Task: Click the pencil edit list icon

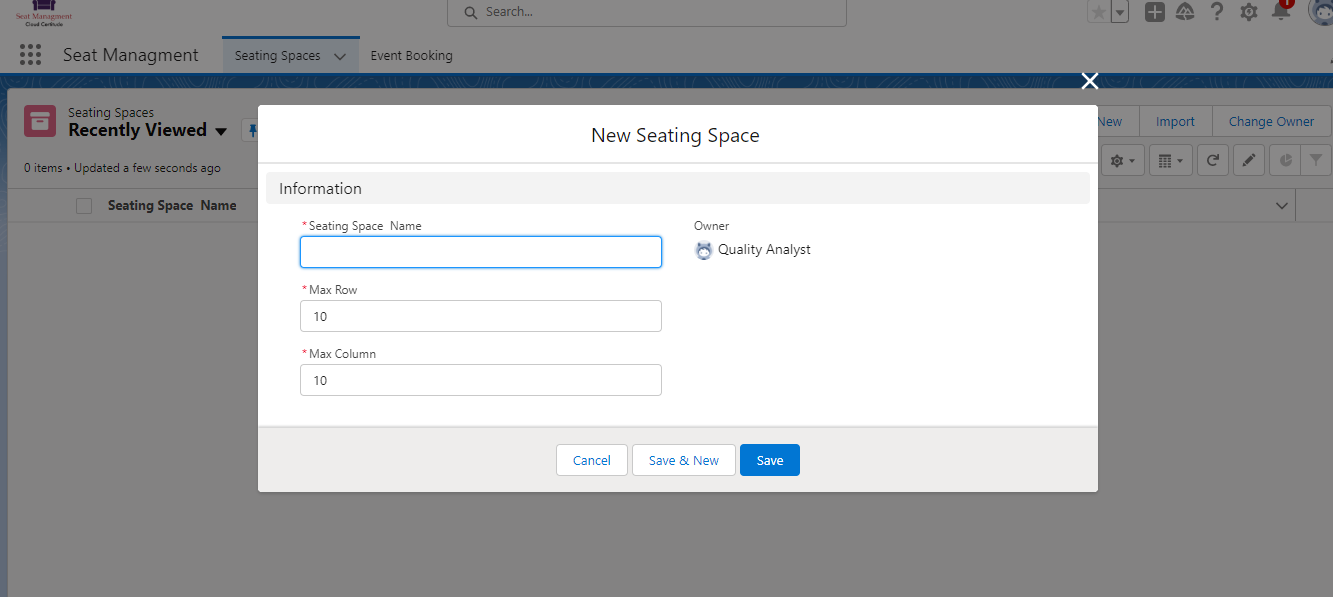Action: pyautogui.click(x=1249, y=160)
